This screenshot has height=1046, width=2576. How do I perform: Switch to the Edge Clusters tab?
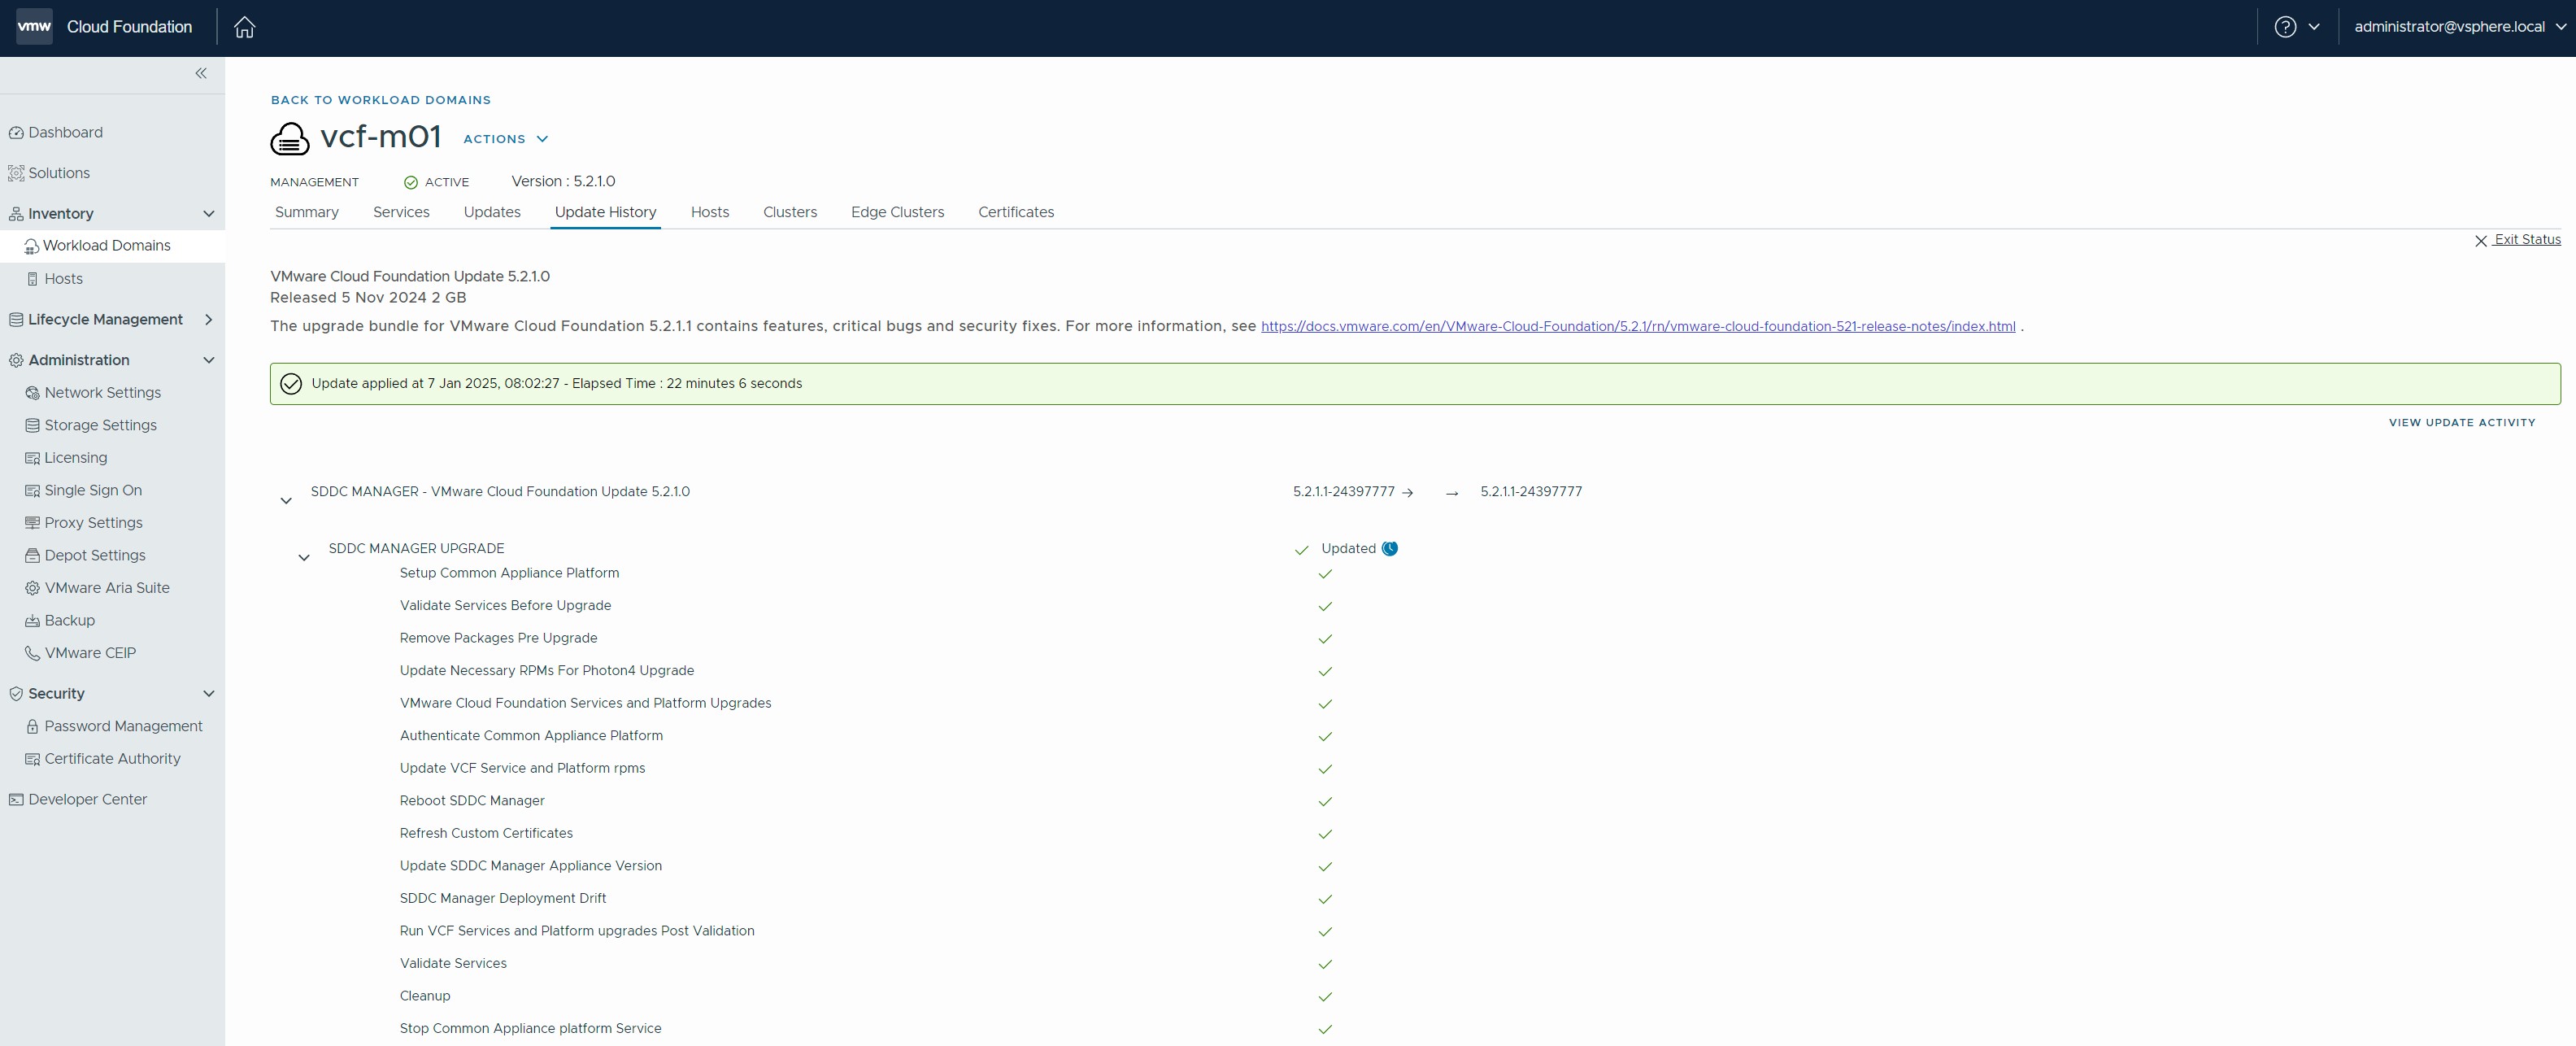pos(897,212)
